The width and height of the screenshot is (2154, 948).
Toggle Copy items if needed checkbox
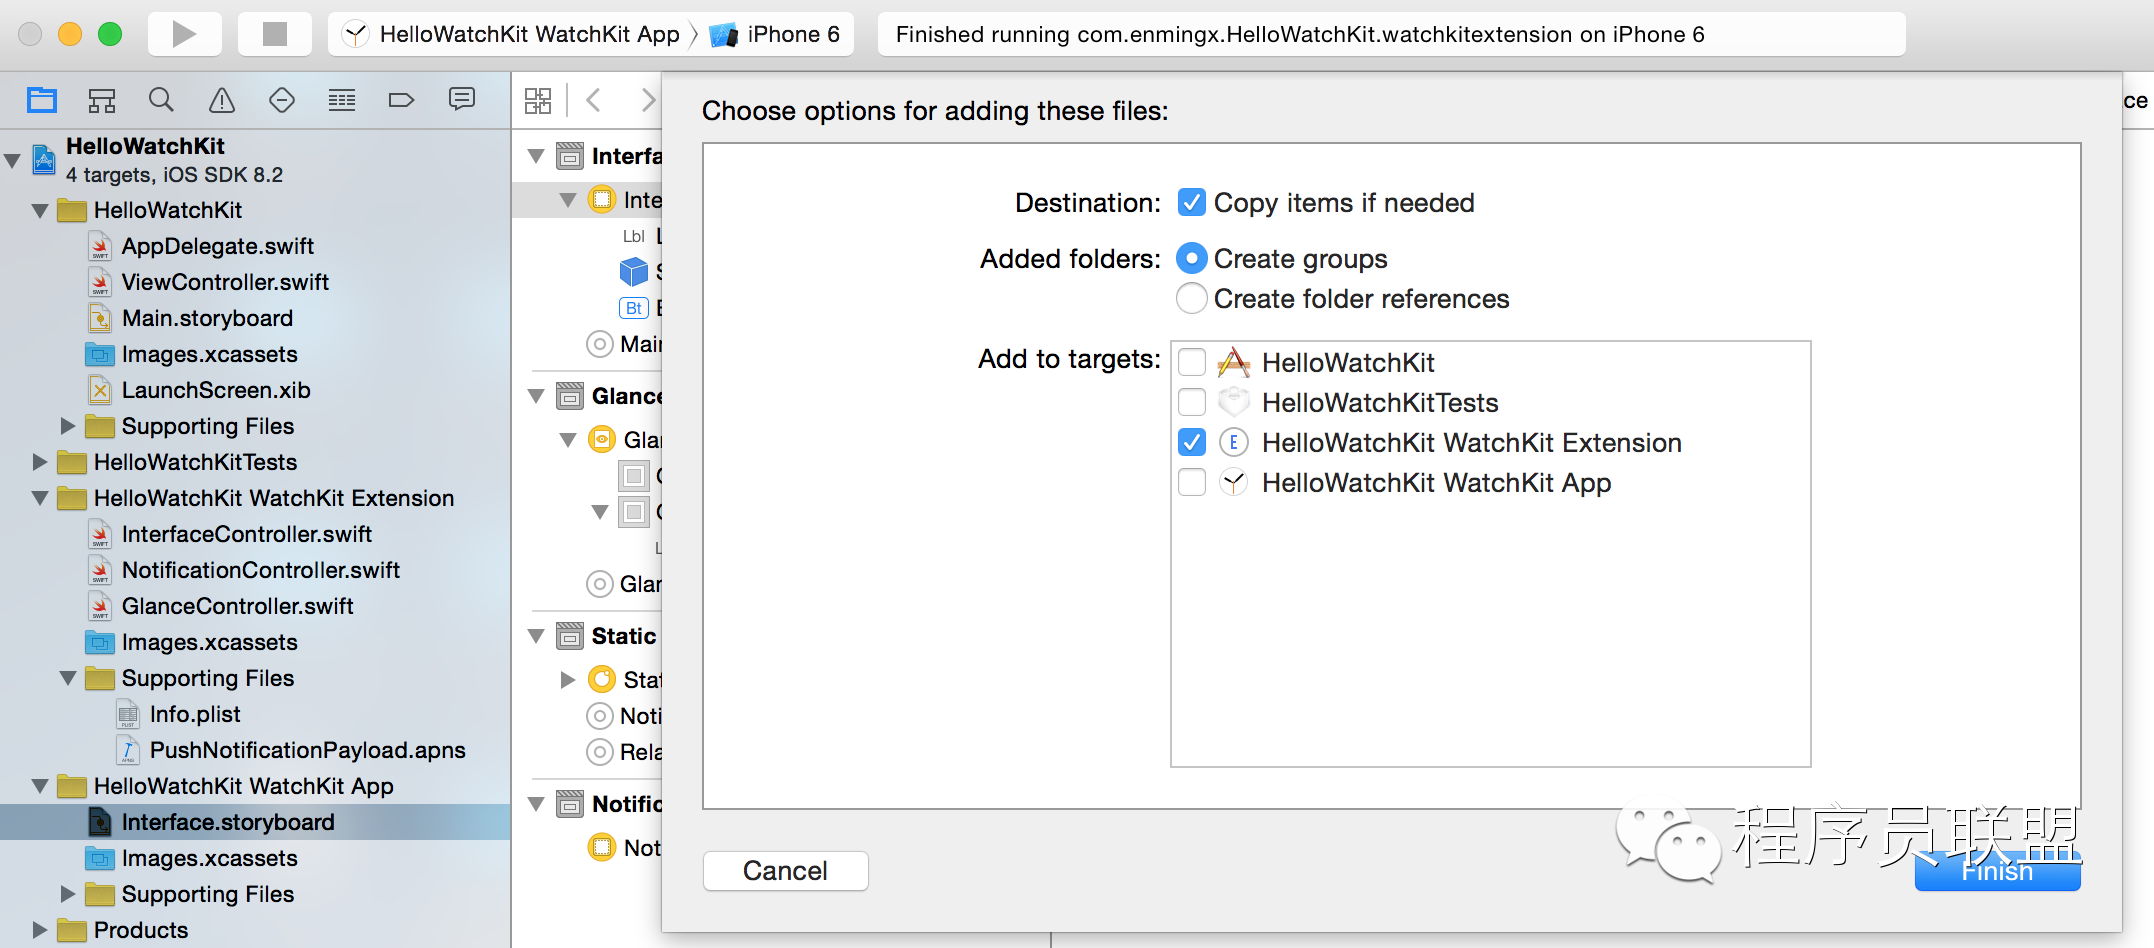point(1192,203)
